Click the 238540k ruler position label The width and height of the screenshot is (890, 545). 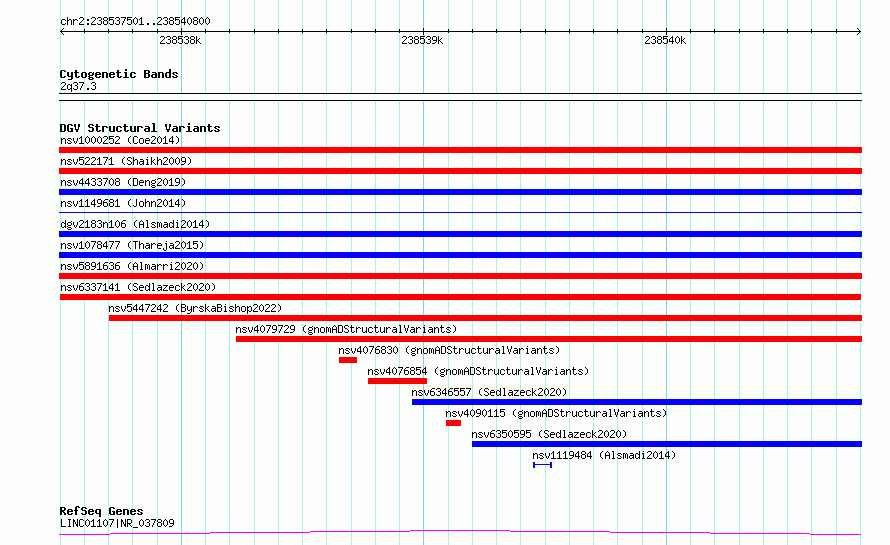pyautogui.click(x=665, y=40)
